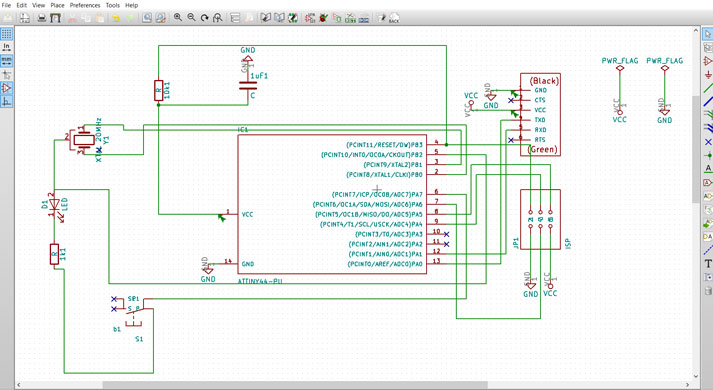The width and height of the screenshot is (713, 390).
Task: Open the View menu
Action: point(38,5)
